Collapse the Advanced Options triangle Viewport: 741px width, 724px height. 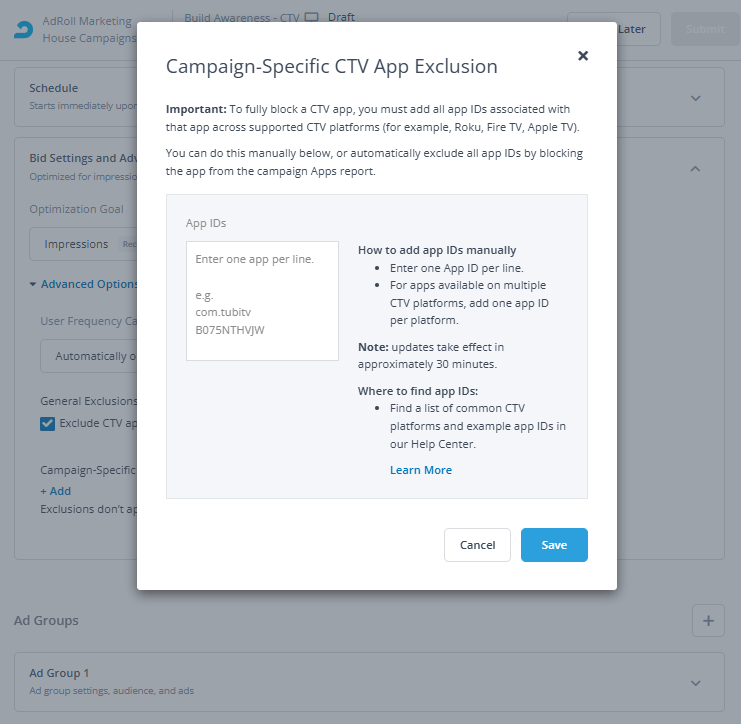33,284
